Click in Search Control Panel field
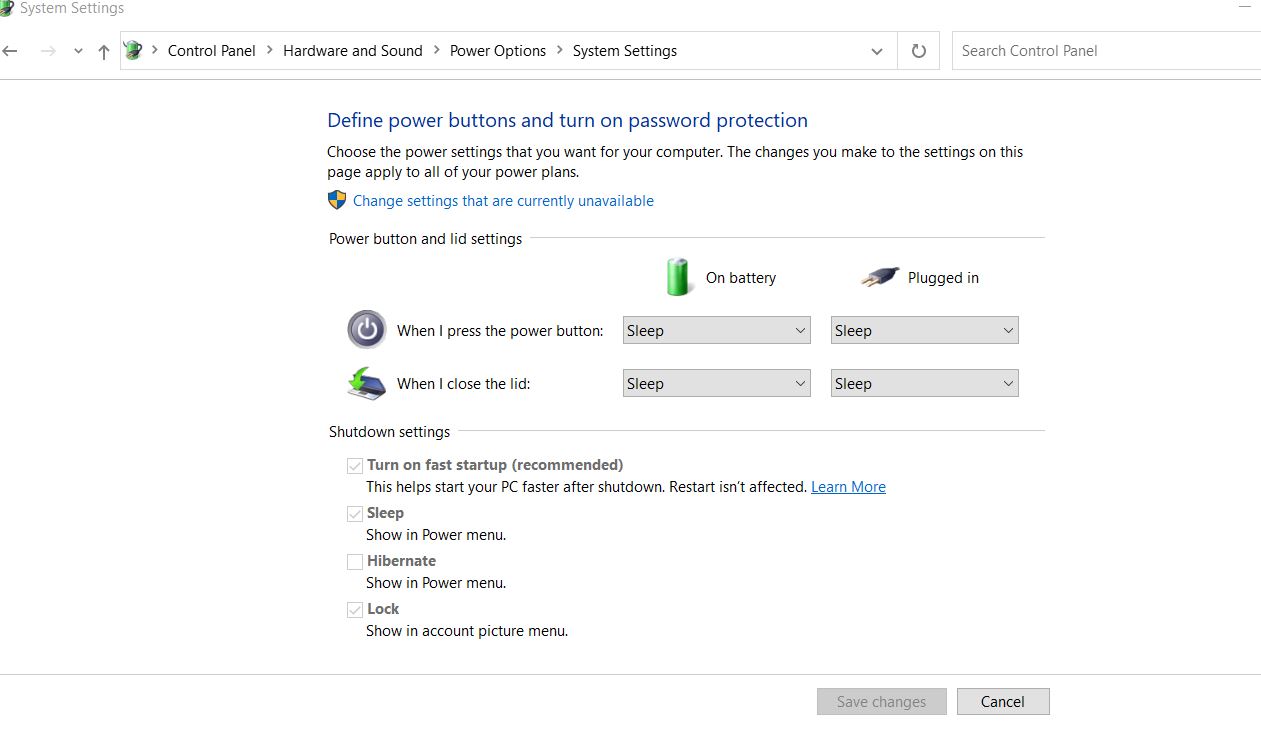 [1105, 51]
